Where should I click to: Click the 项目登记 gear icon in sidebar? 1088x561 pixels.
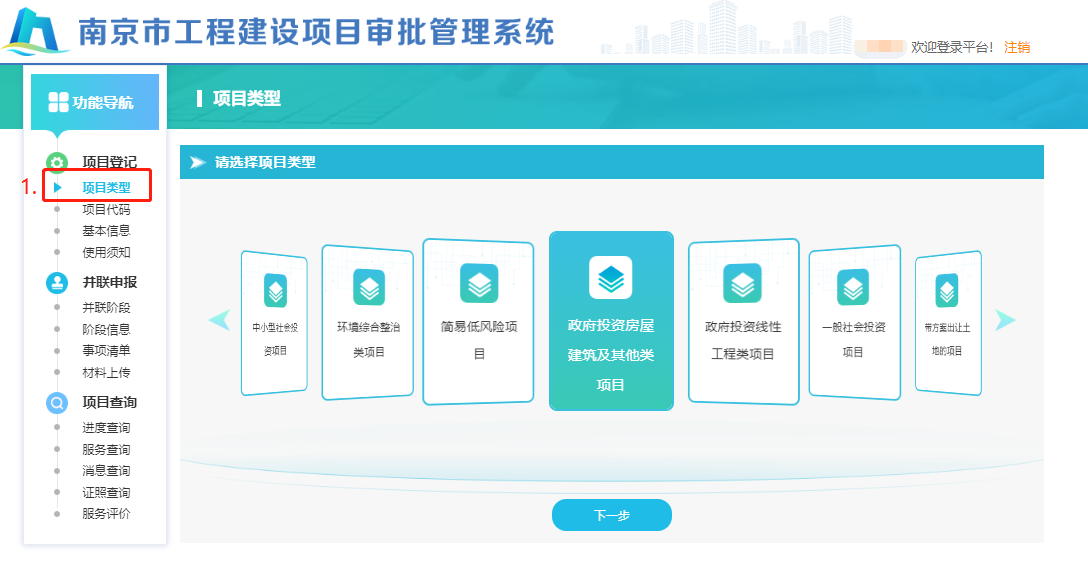point(57,162)
